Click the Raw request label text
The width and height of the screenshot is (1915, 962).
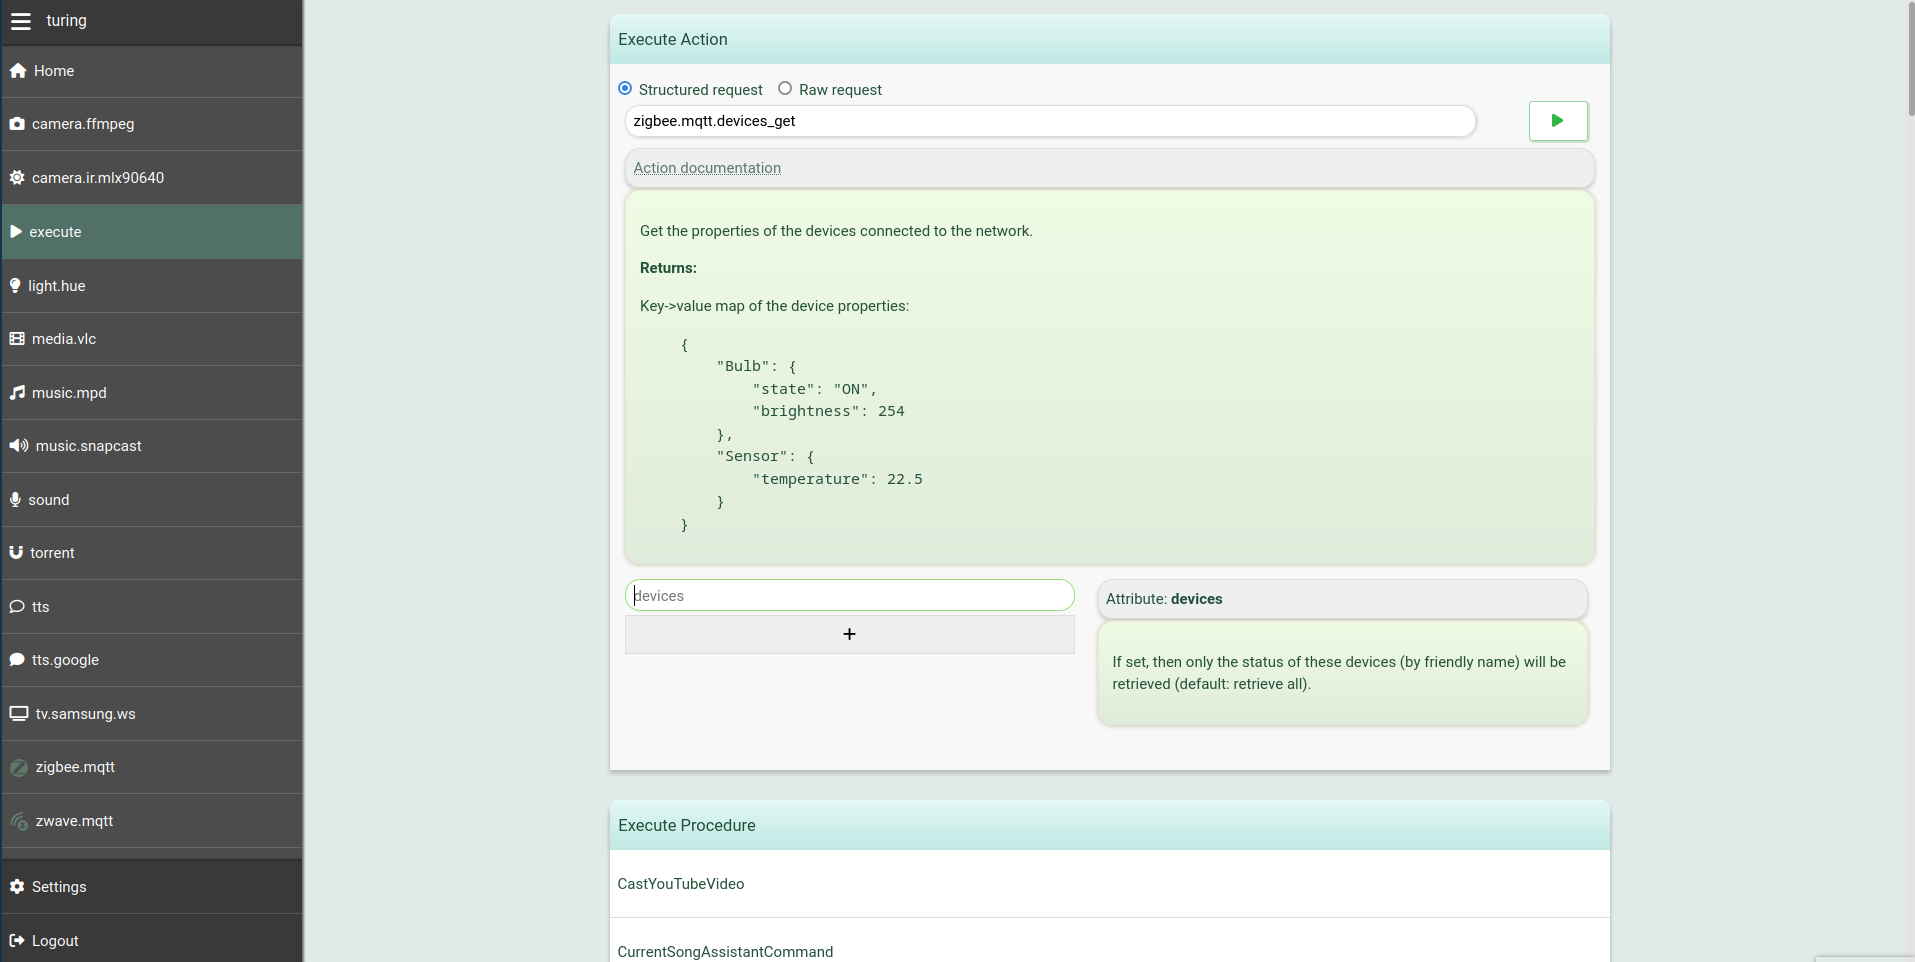[840, 90]
